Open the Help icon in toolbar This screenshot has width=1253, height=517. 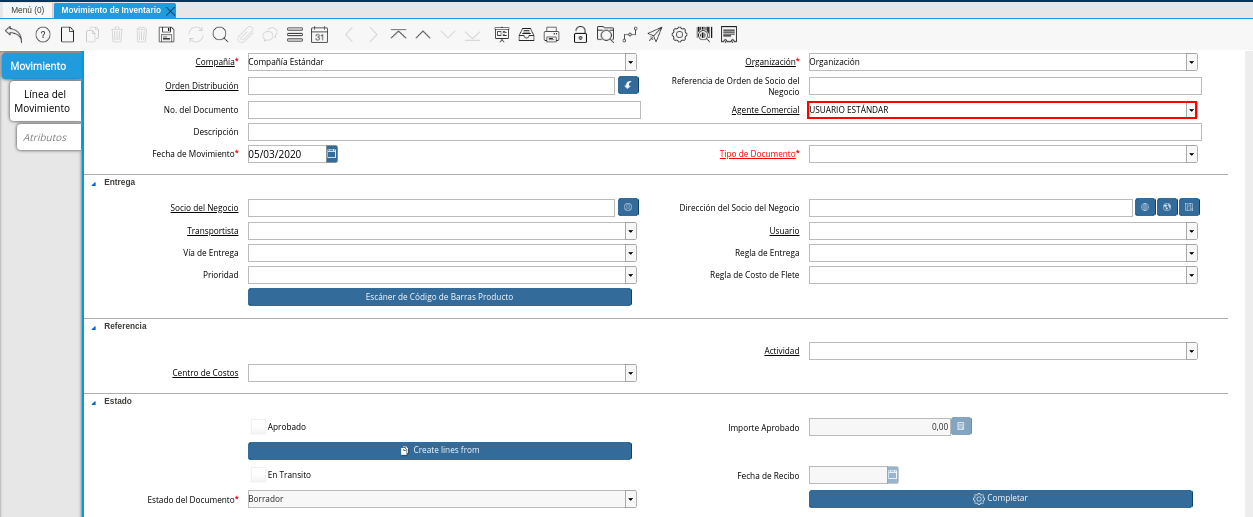coord(43,34)
